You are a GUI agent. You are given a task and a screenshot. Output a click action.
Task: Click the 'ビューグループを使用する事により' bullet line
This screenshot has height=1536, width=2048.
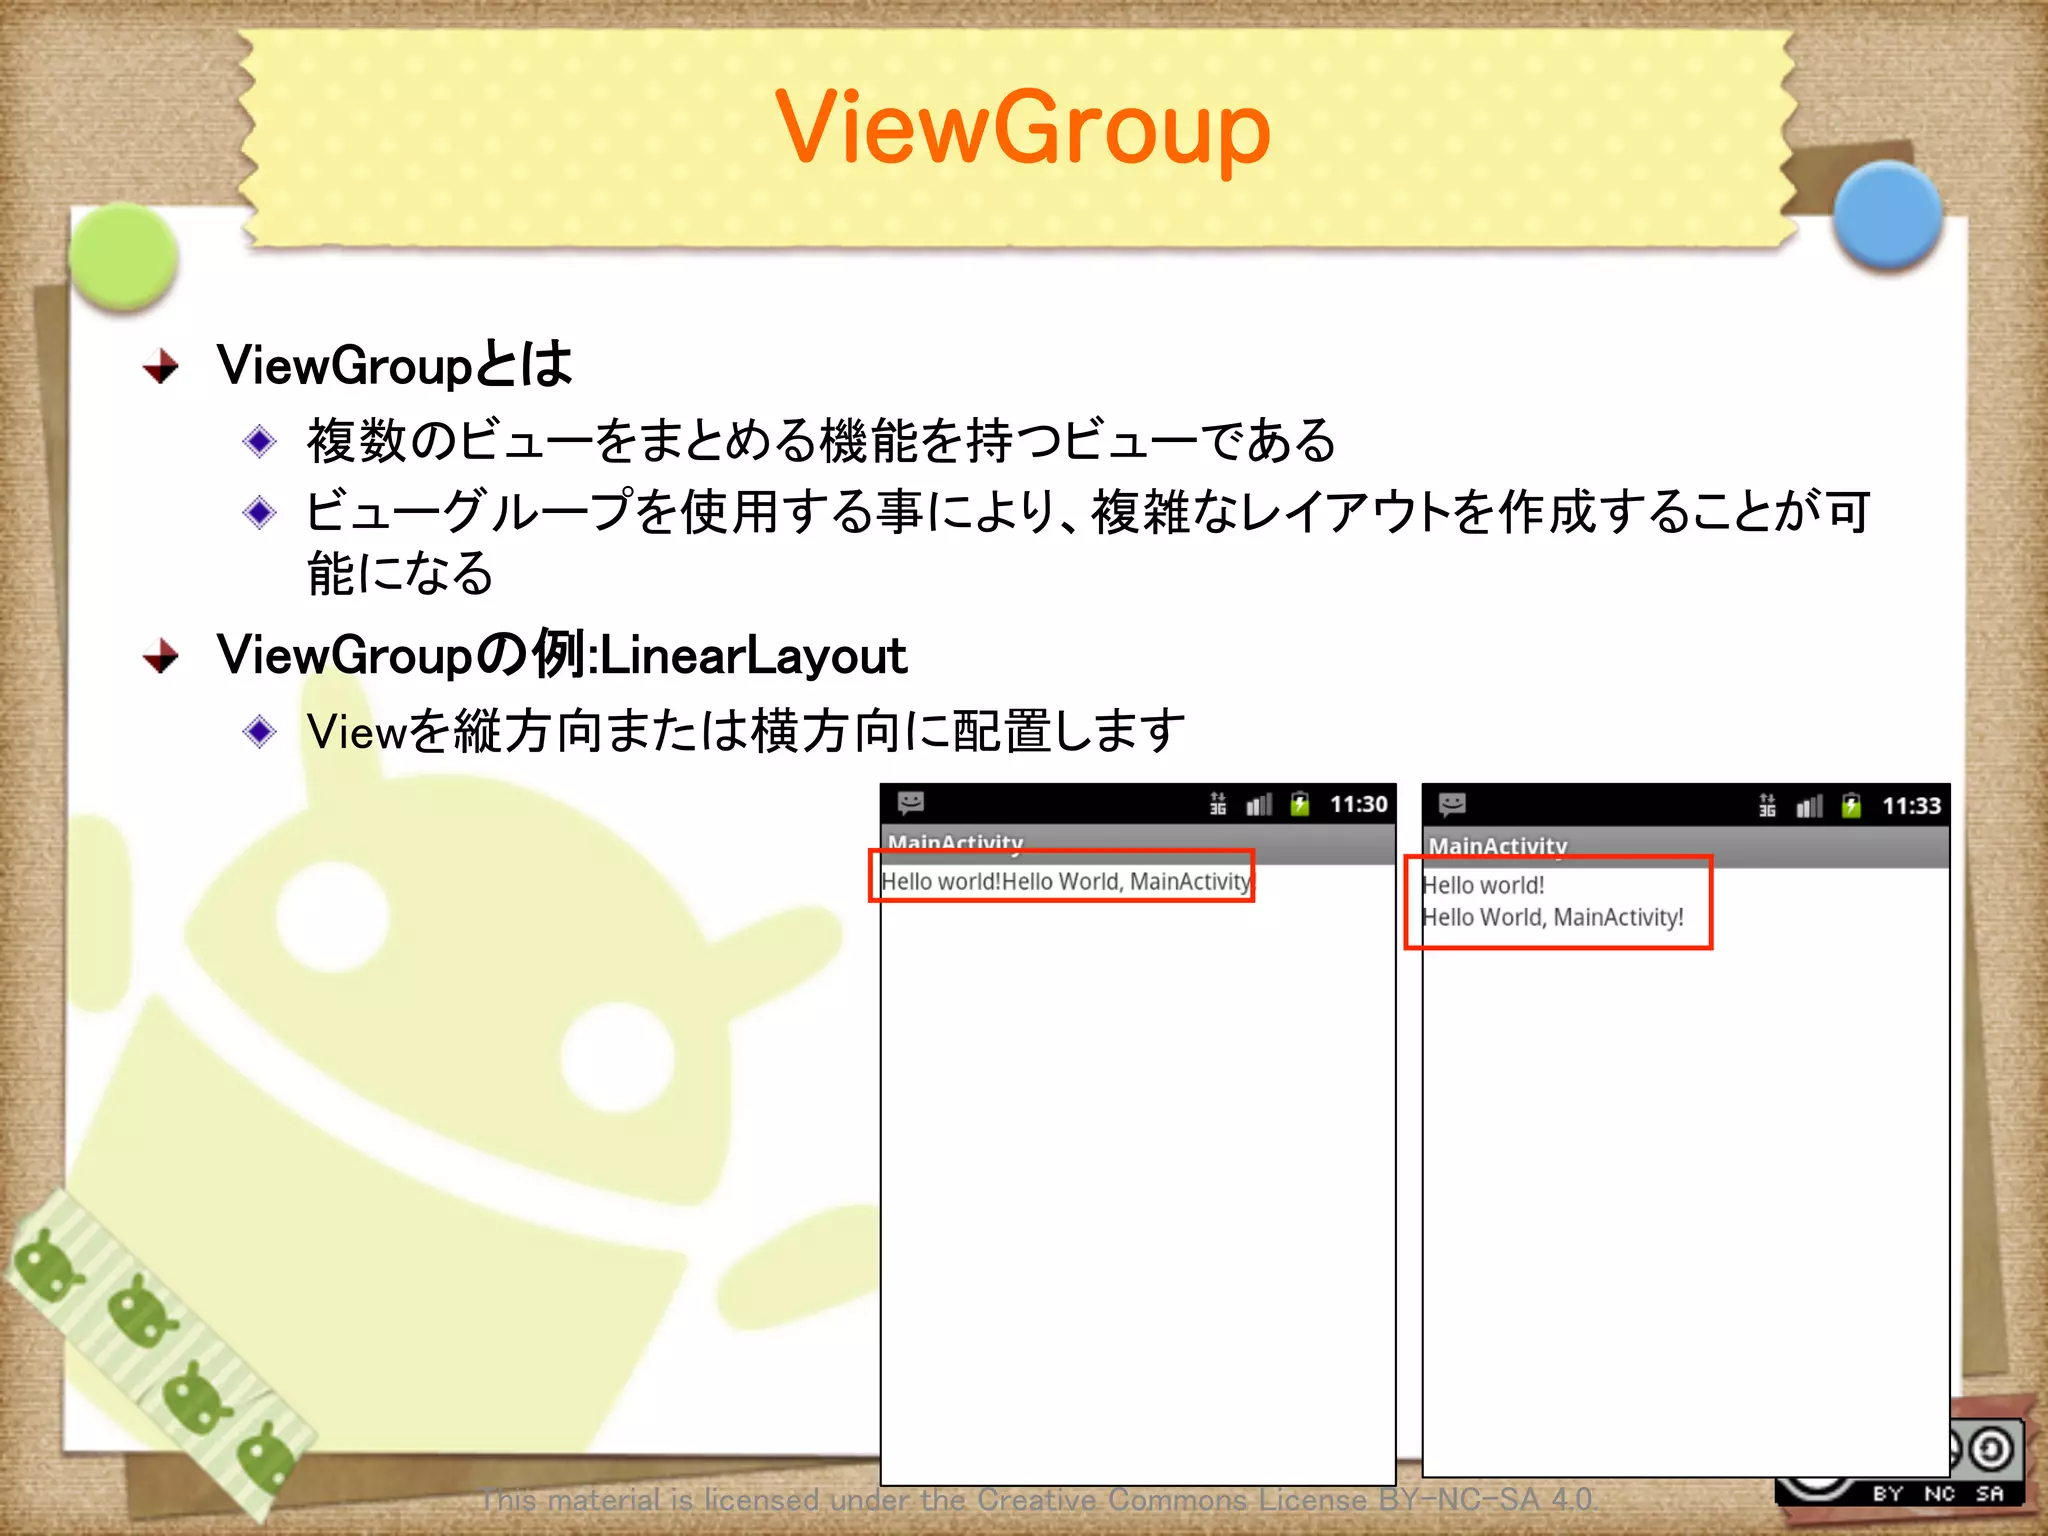point(1088,541)
